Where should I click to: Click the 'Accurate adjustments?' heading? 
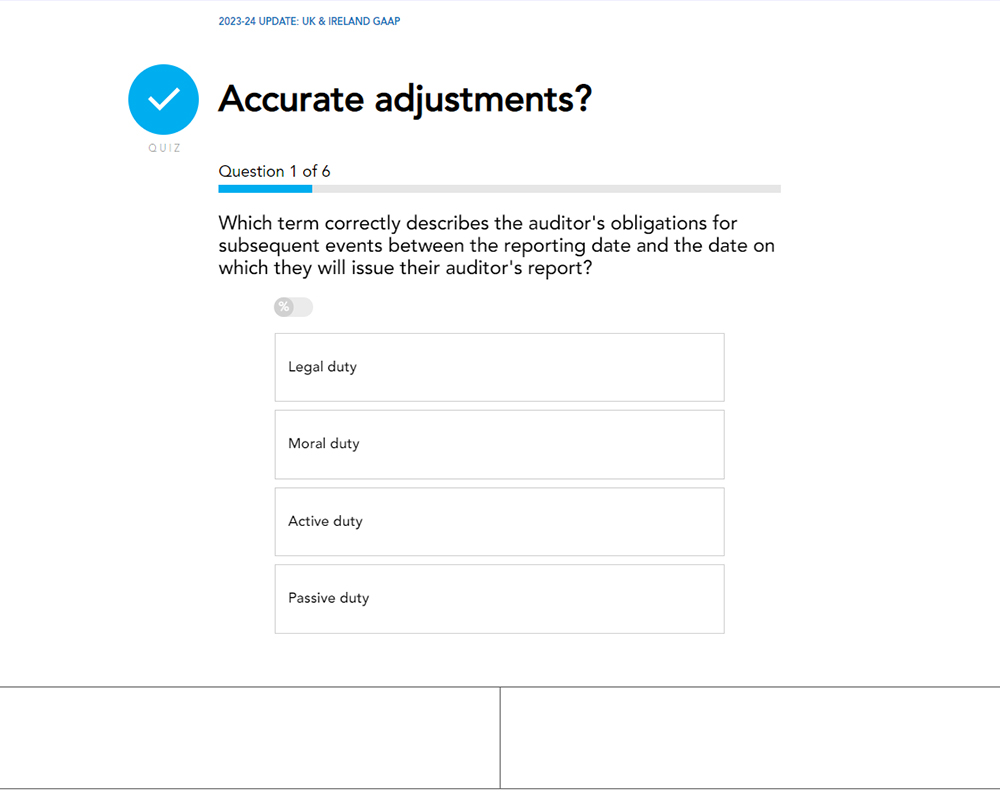[x=405, y=100]
